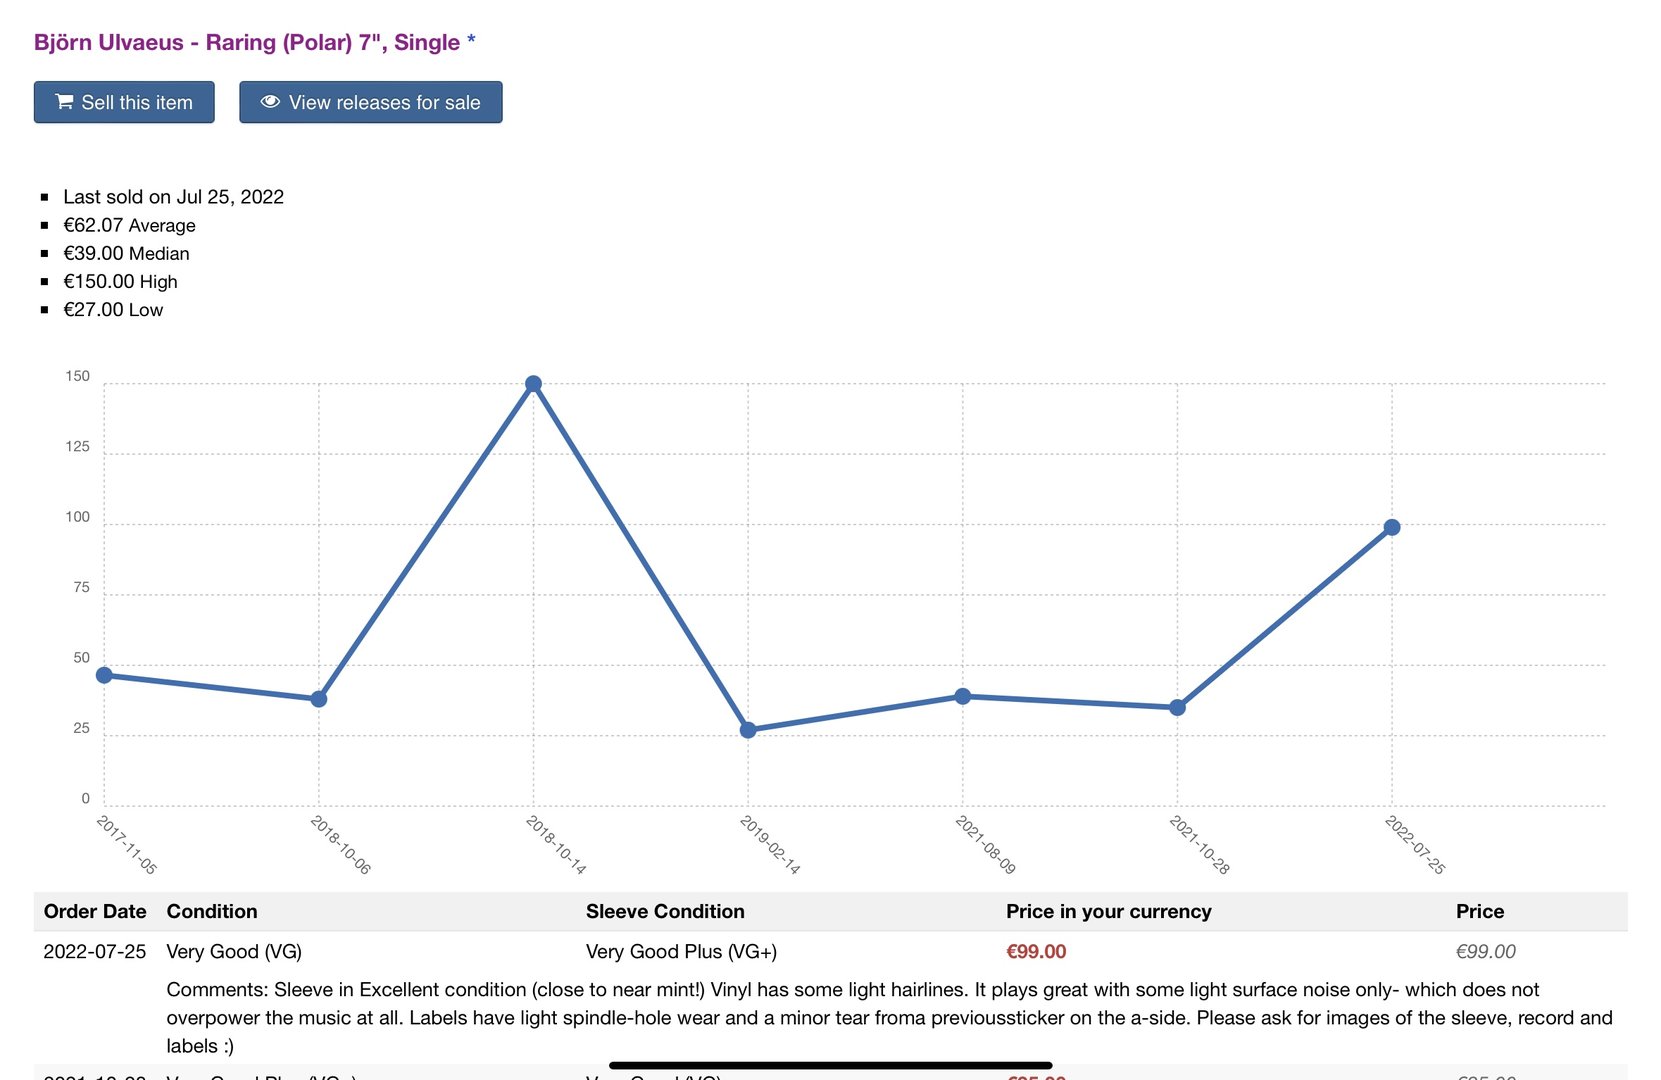
Task: Click the Order Date column header
Action: coord(95,911)
